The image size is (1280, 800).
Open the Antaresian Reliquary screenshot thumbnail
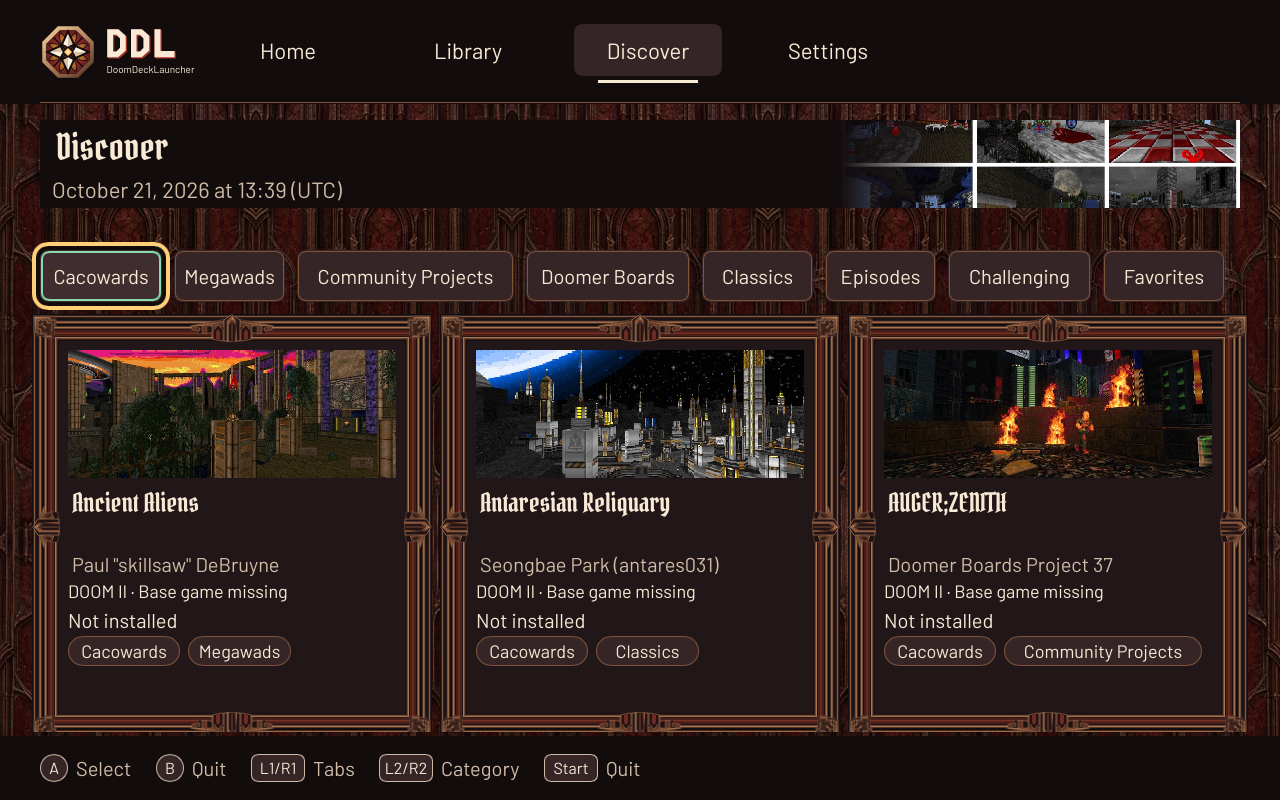640,414
